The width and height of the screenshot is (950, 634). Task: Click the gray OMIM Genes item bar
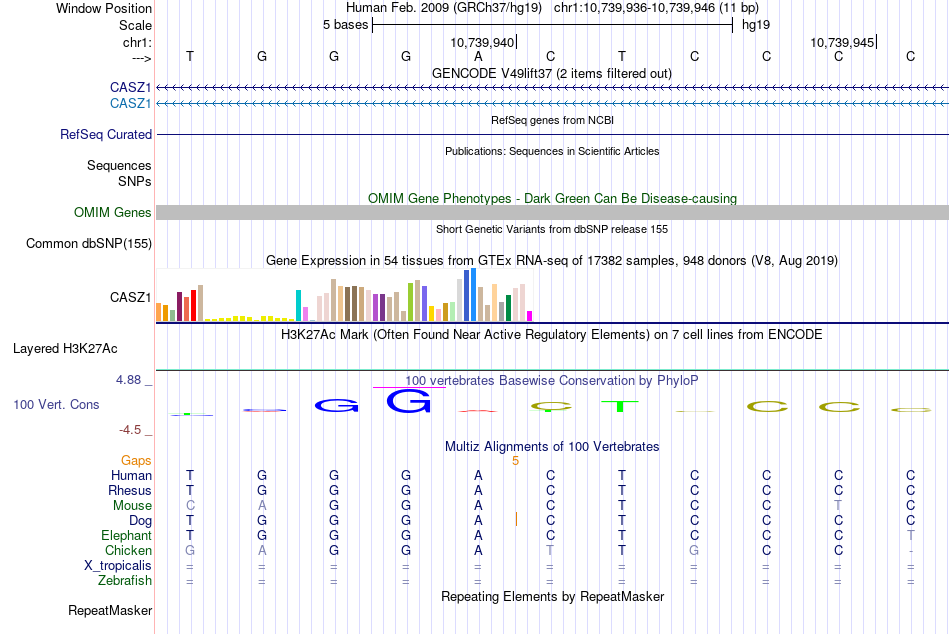point(552,212)
